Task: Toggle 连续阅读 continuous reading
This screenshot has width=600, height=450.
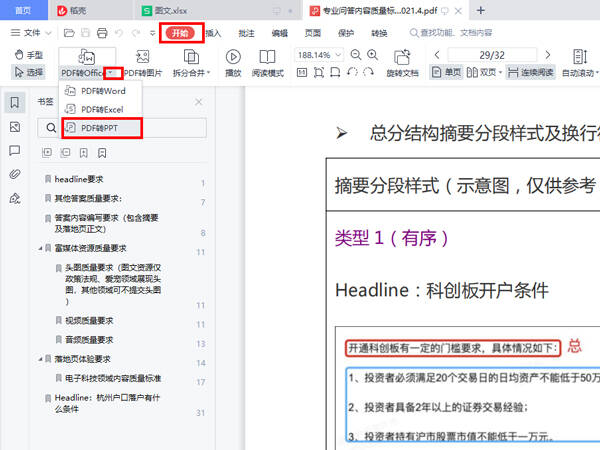Action: 530,72
